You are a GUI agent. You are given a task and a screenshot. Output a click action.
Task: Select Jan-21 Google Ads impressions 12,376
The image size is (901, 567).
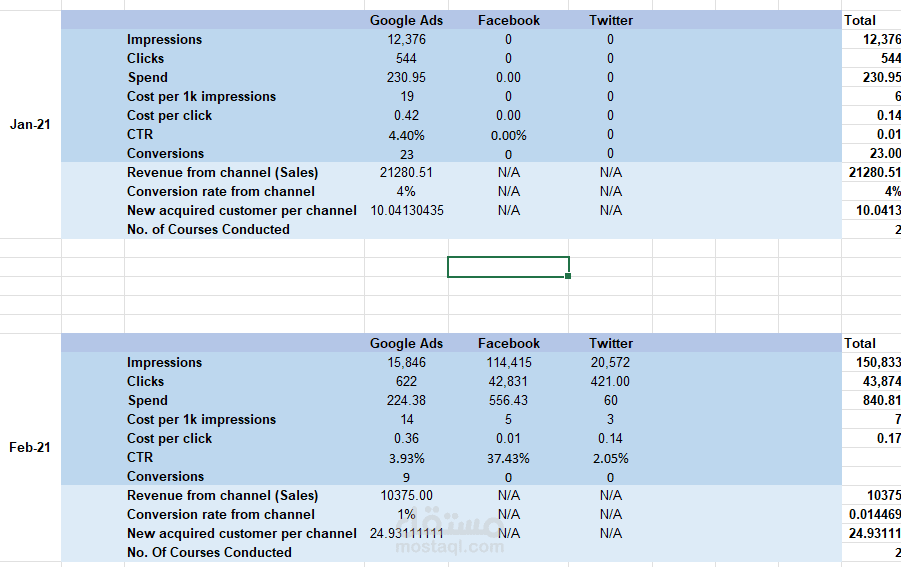tap(406, 39)
